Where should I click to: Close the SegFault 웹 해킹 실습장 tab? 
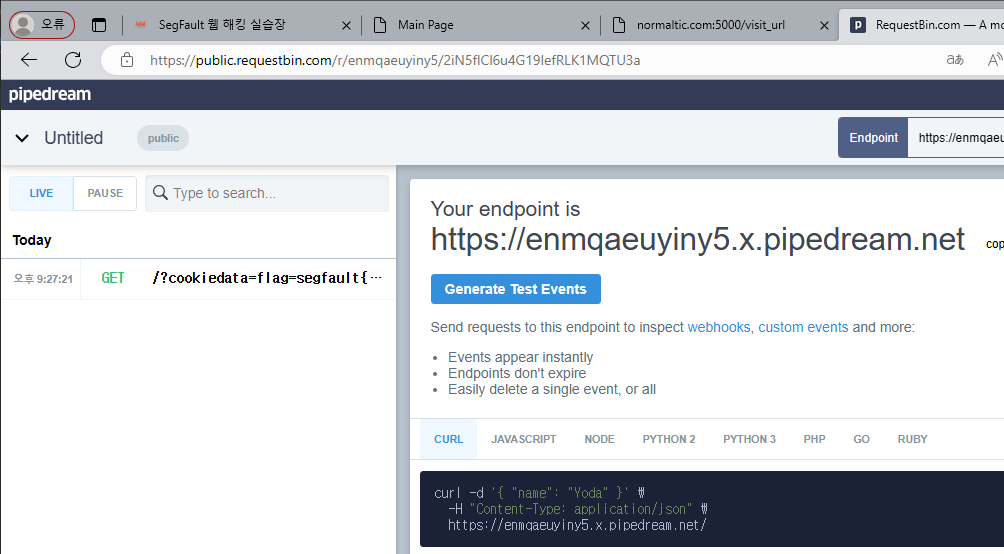[x=346, y=26]
